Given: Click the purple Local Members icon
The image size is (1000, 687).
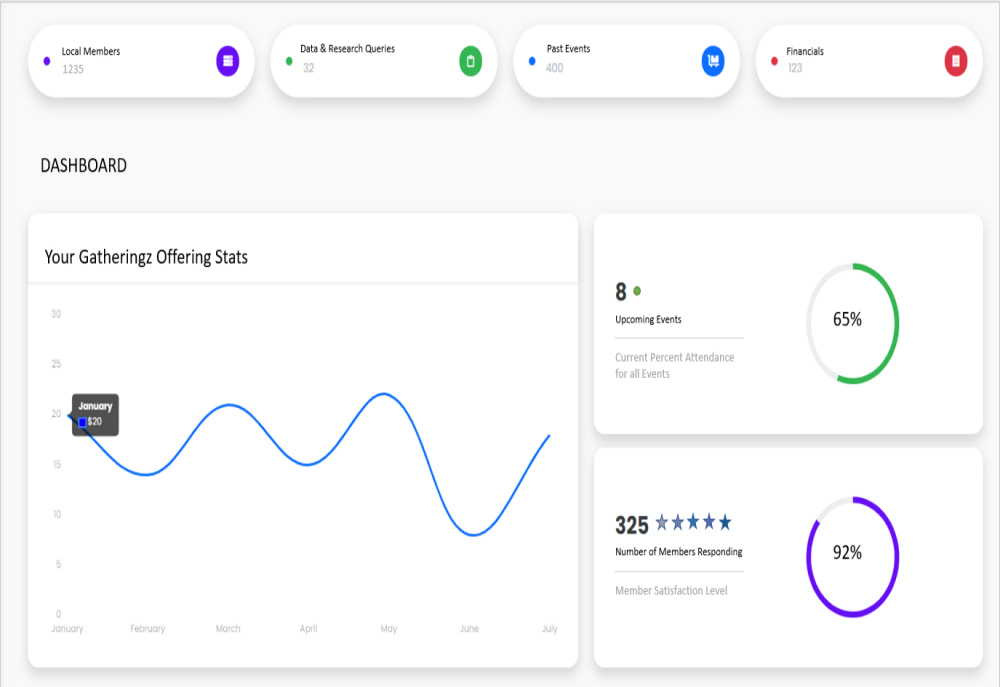Looking at the screenshot, I should click(228, 61).
